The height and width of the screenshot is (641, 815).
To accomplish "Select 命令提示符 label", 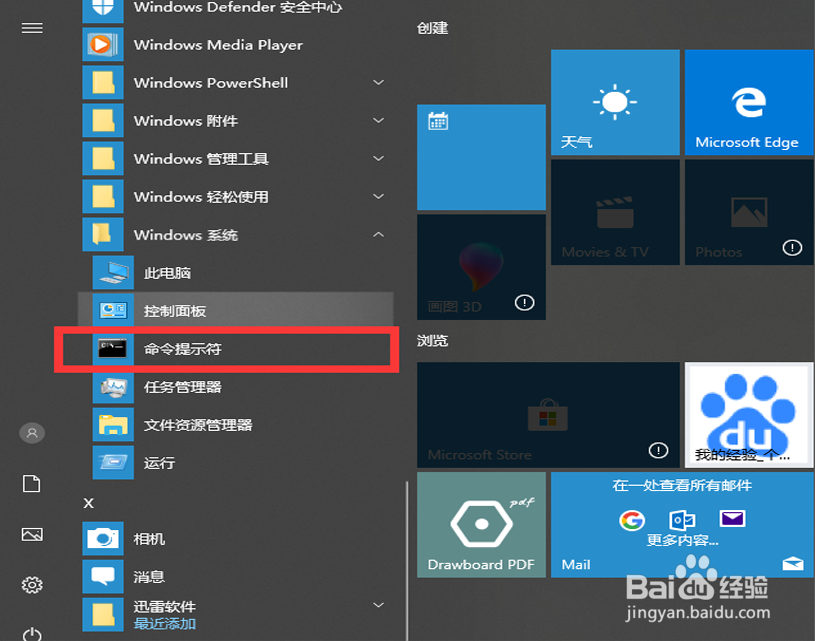I will (x=183, y=349).
